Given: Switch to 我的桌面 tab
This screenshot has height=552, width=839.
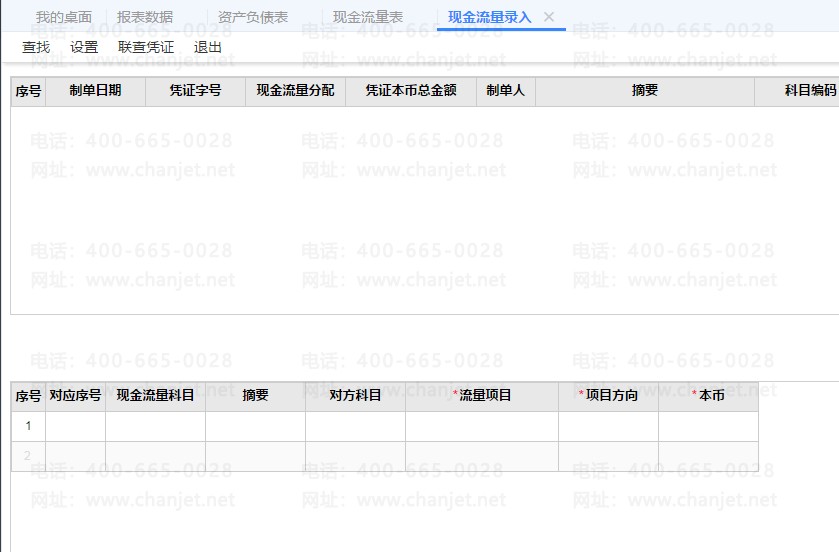Looking at the screenshot, I should pos(64,17).
